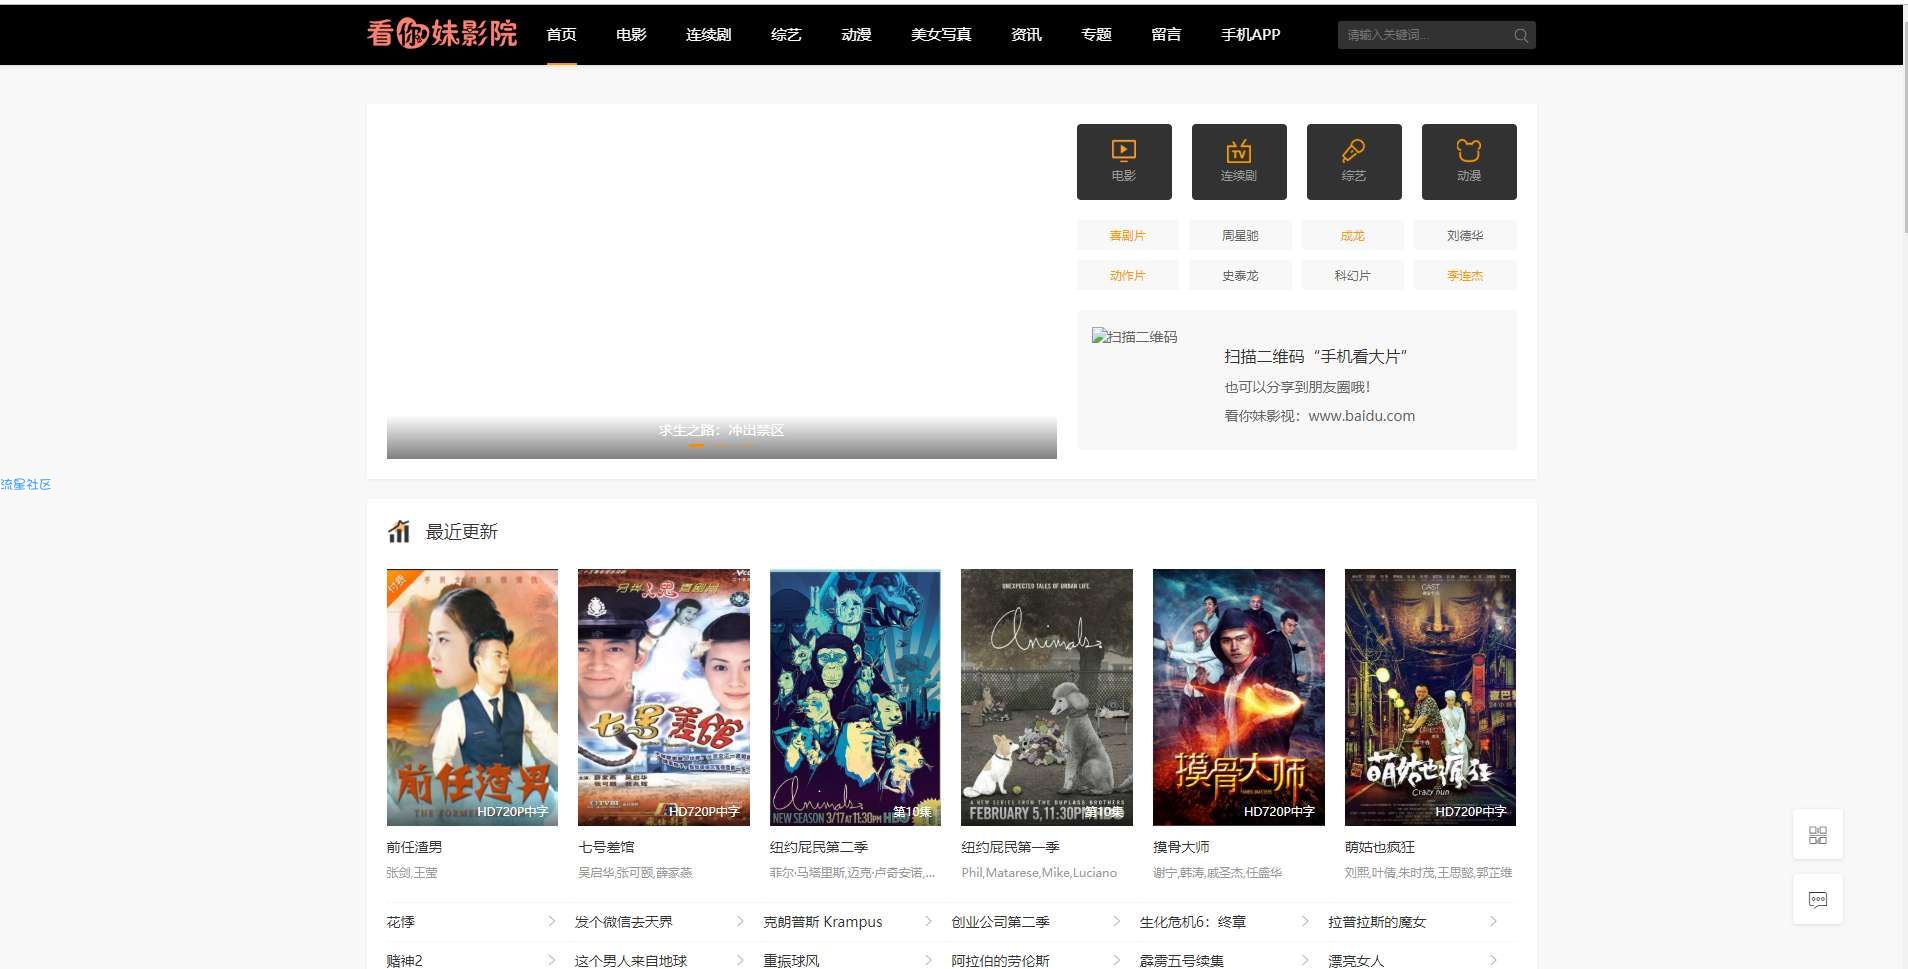
Task: Select the 刘德华 tag button
Action: tap(1465, 236)
